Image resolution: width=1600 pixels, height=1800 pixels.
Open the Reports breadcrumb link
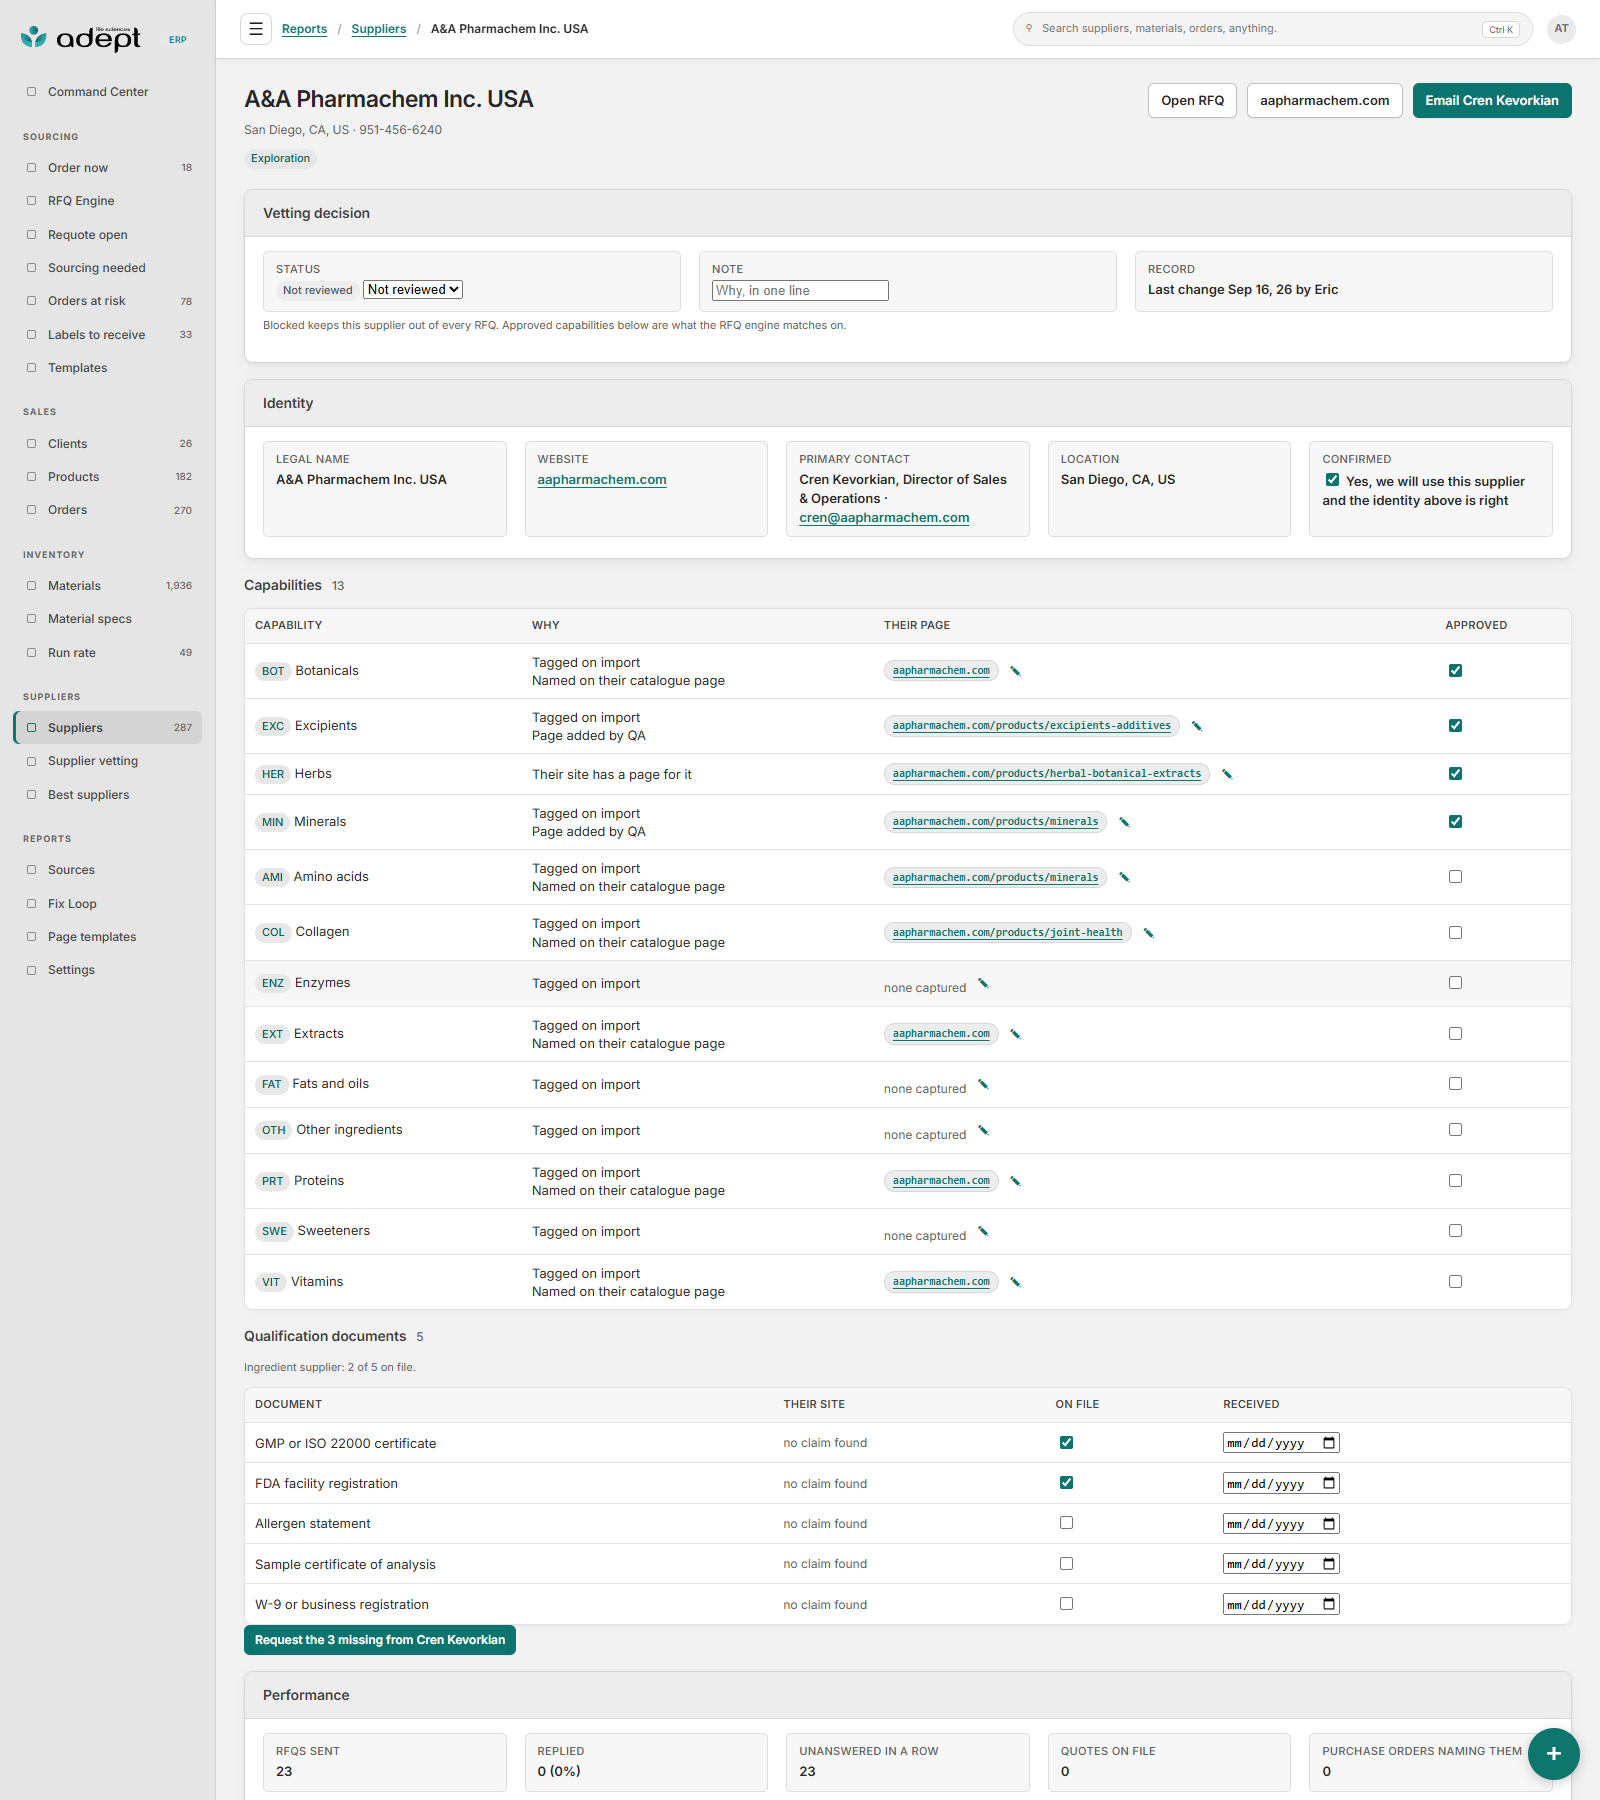pyautogui.click(x=304, y=29)
